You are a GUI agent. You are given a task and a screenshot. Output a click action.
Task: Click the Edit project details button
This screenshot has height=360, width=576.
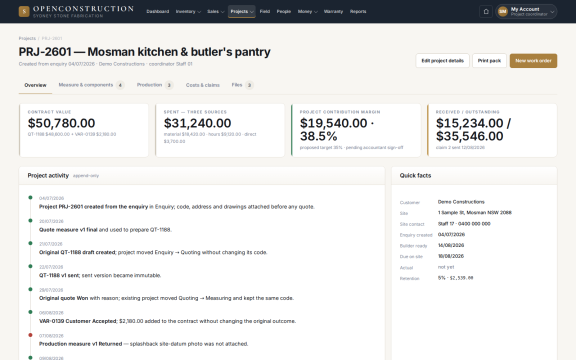[x=442, y=61]
